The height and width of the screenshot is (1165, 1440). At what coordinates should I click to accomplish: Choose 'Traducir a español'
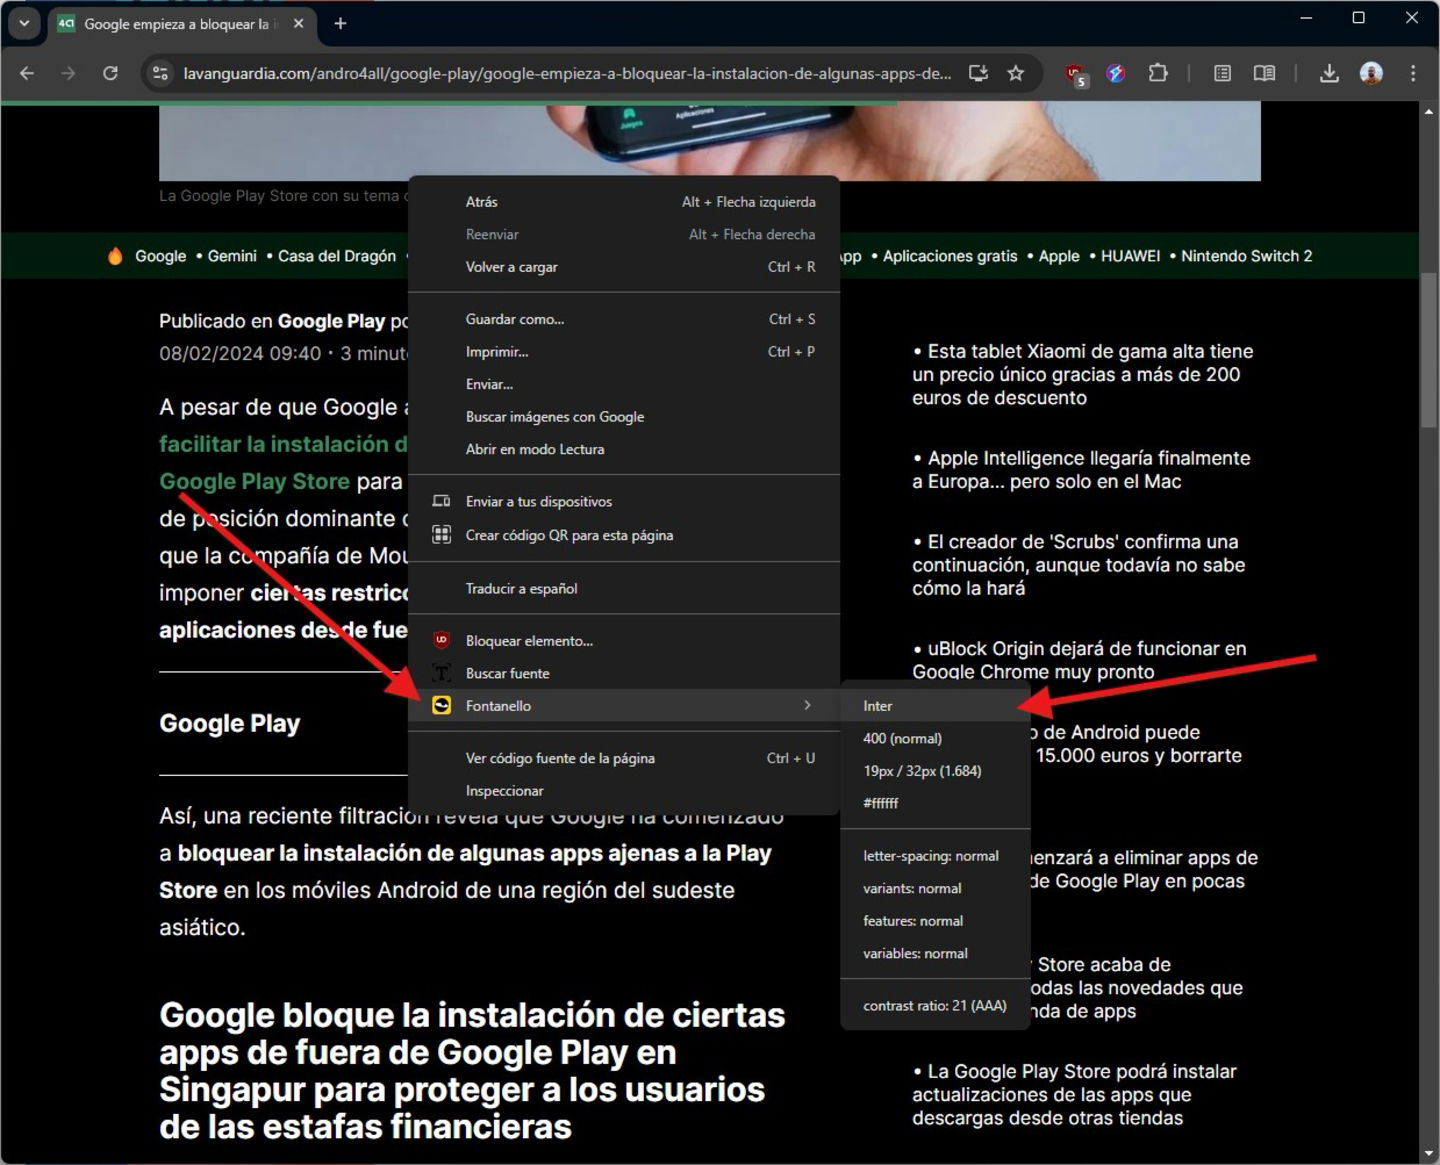coord(624,588)
